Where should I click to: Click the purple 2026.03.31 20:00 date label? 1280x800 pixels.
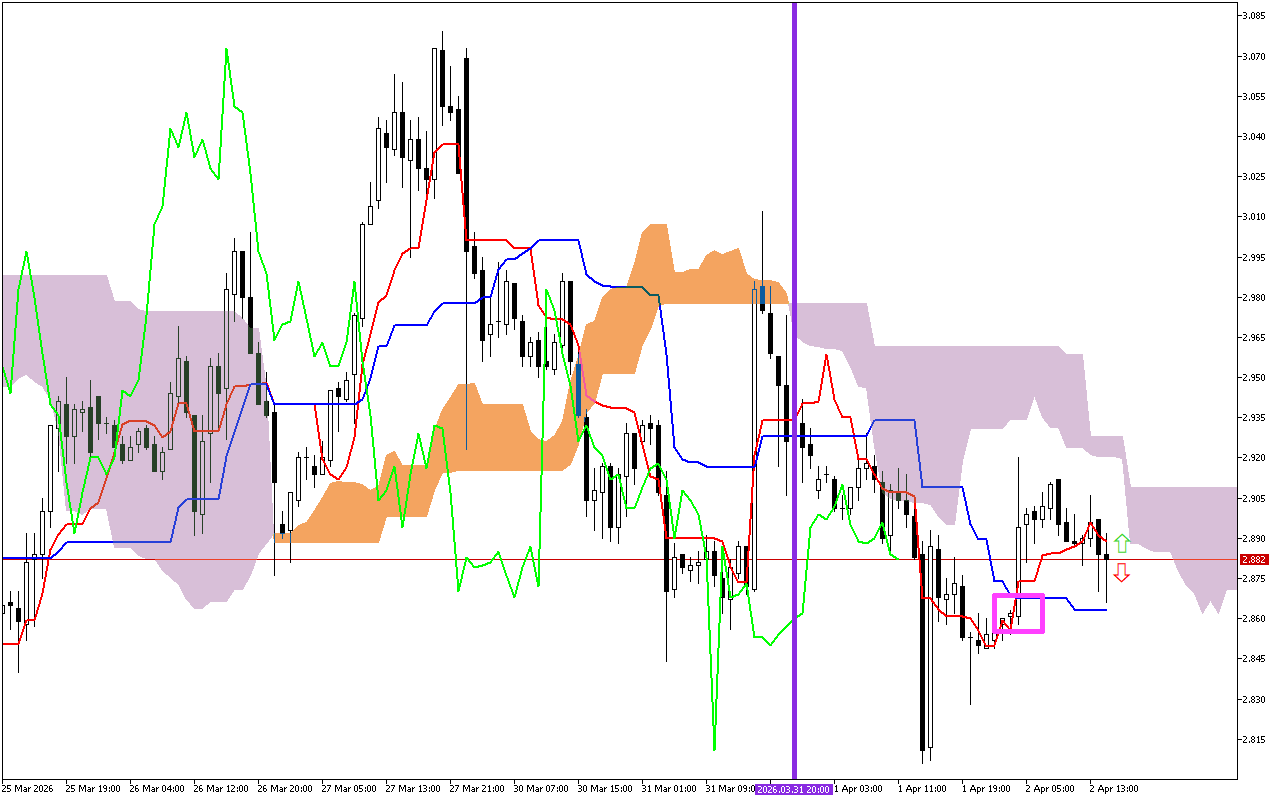point(794,789)
